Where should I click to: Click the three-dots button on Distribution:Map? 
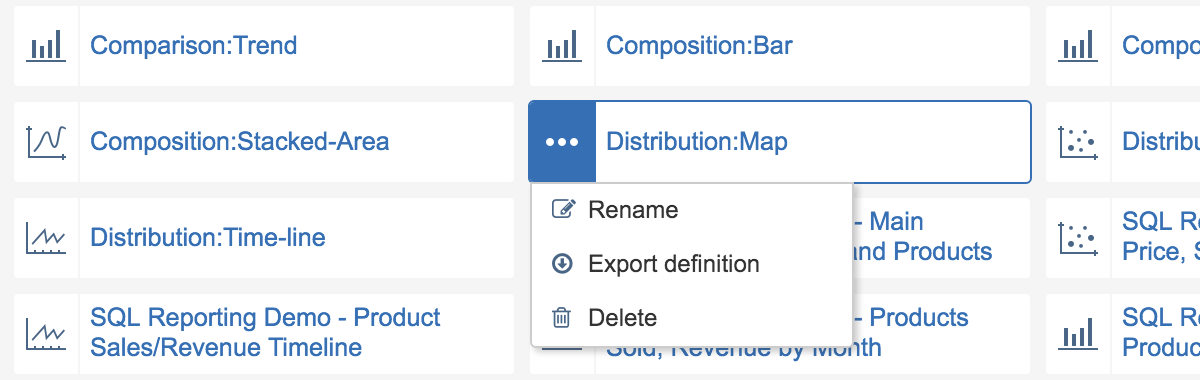[562, 142]
